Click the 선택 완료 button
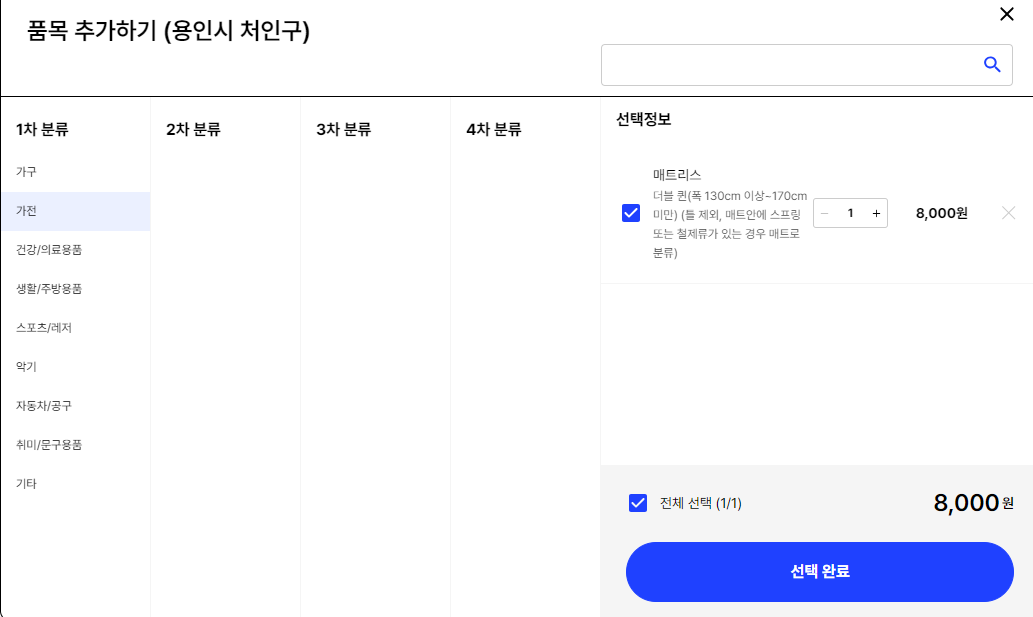1033x617 pixels. tap(820, 572)
